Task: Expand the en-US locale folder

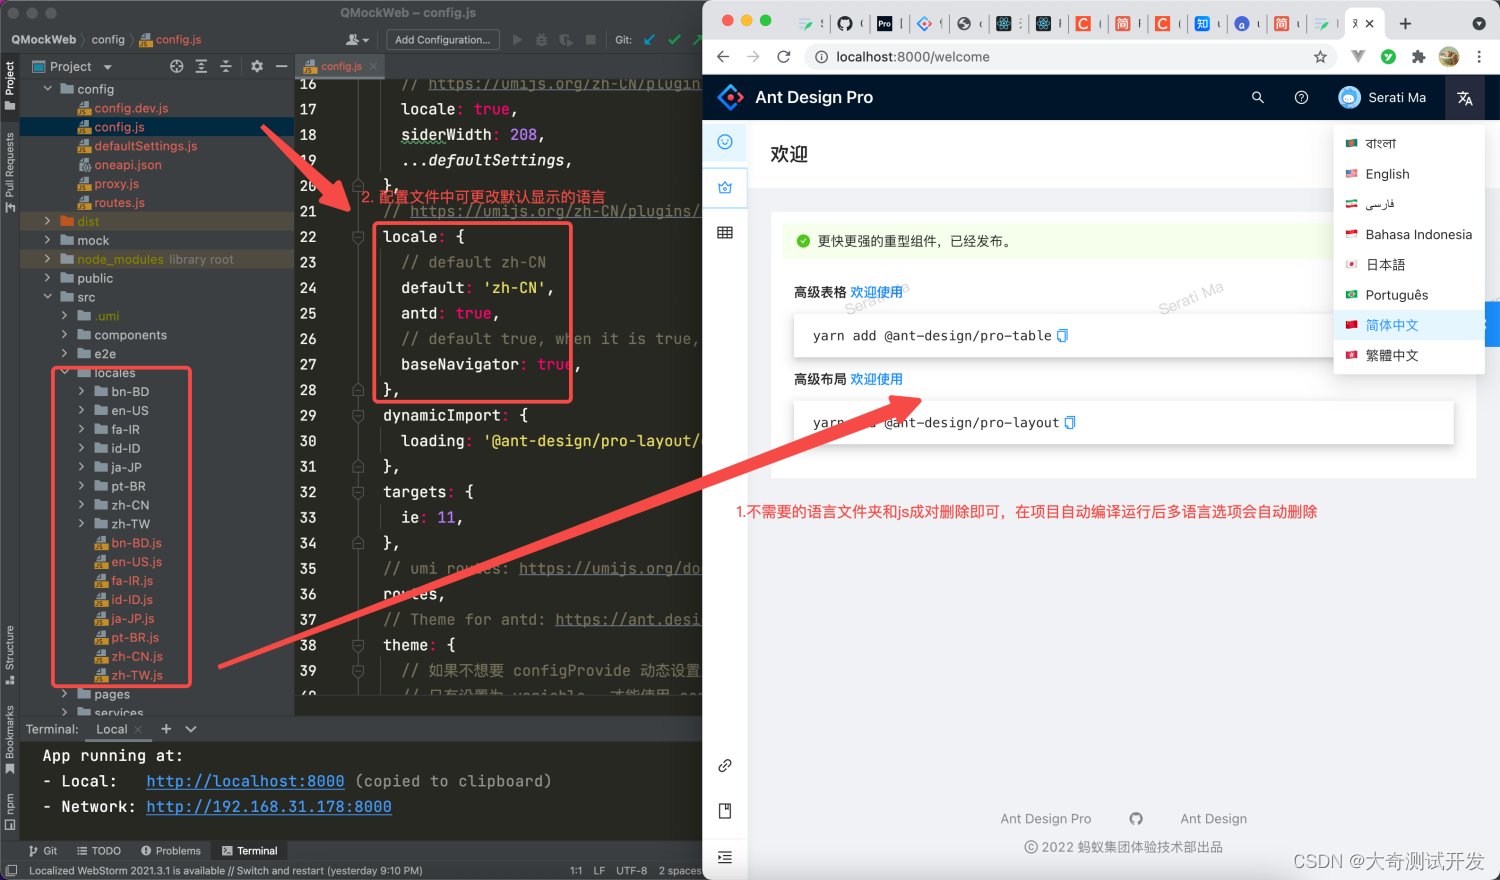Action: pyautogui.click(x=82, y=410)
